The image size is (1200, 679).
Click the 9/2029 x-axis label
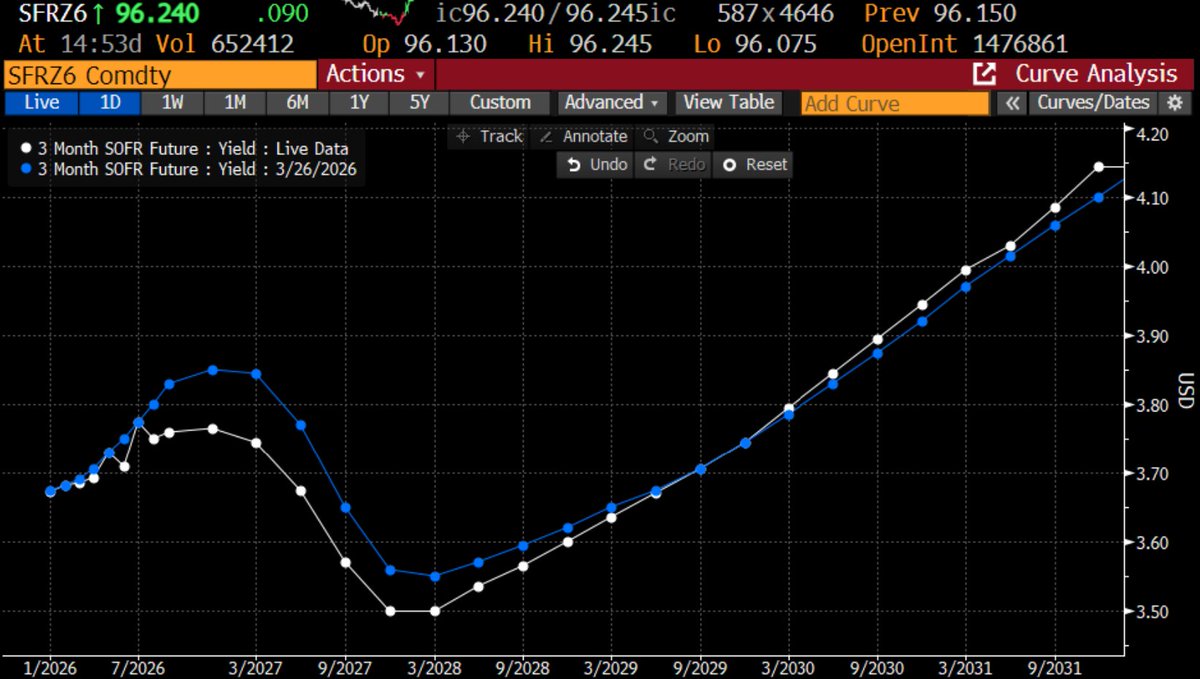(699, 668)
